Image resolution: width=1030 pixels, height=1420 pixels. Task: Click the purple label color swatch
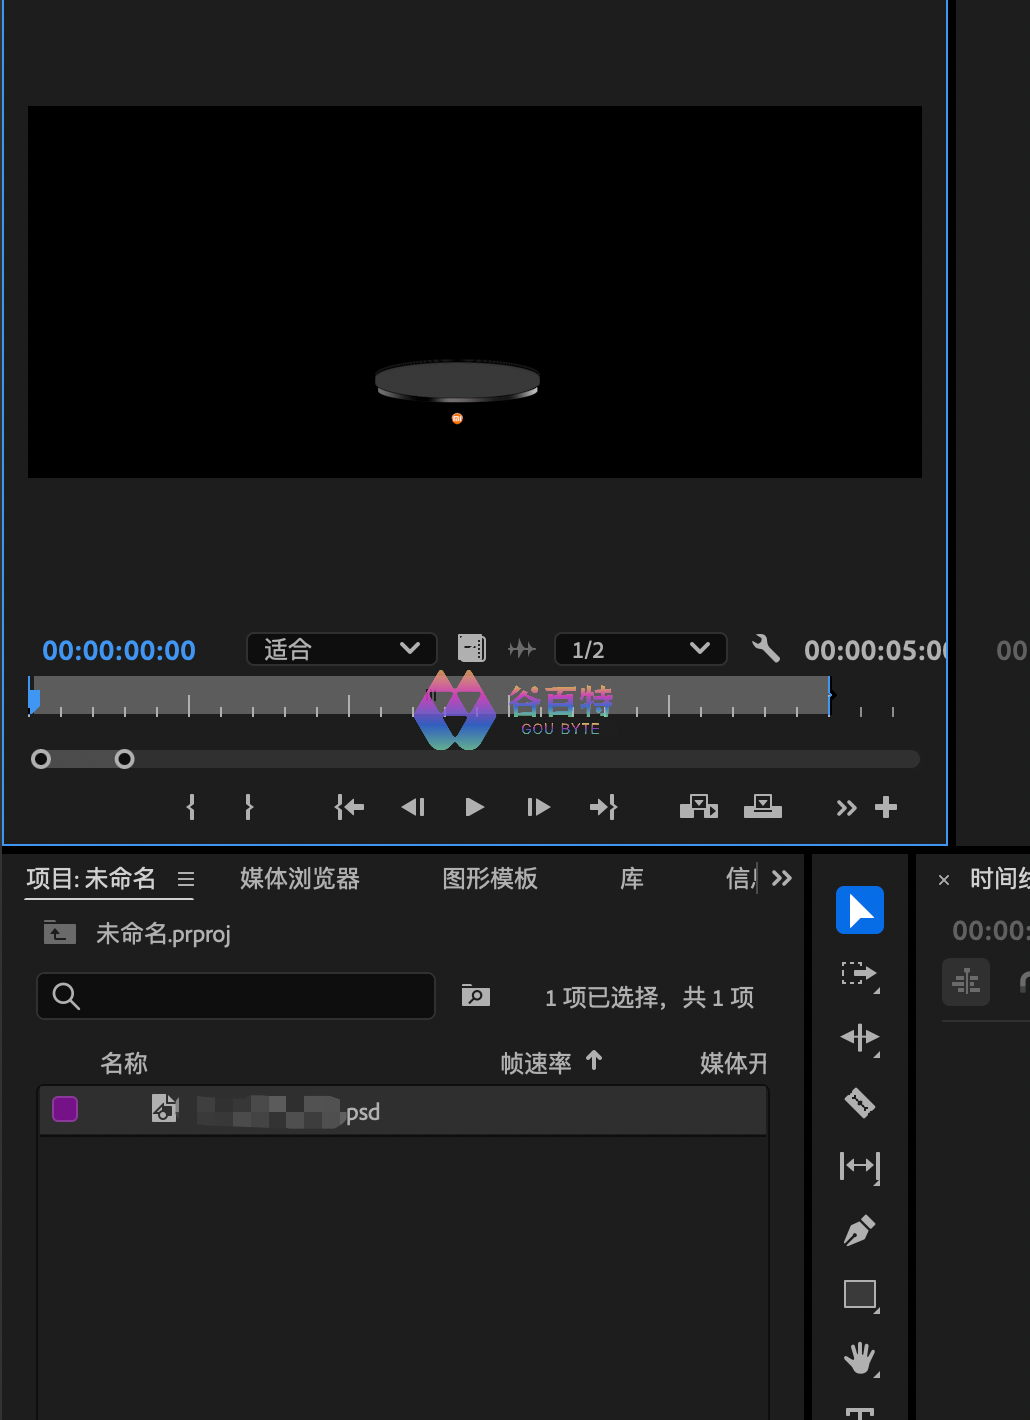coord(65,1109)
